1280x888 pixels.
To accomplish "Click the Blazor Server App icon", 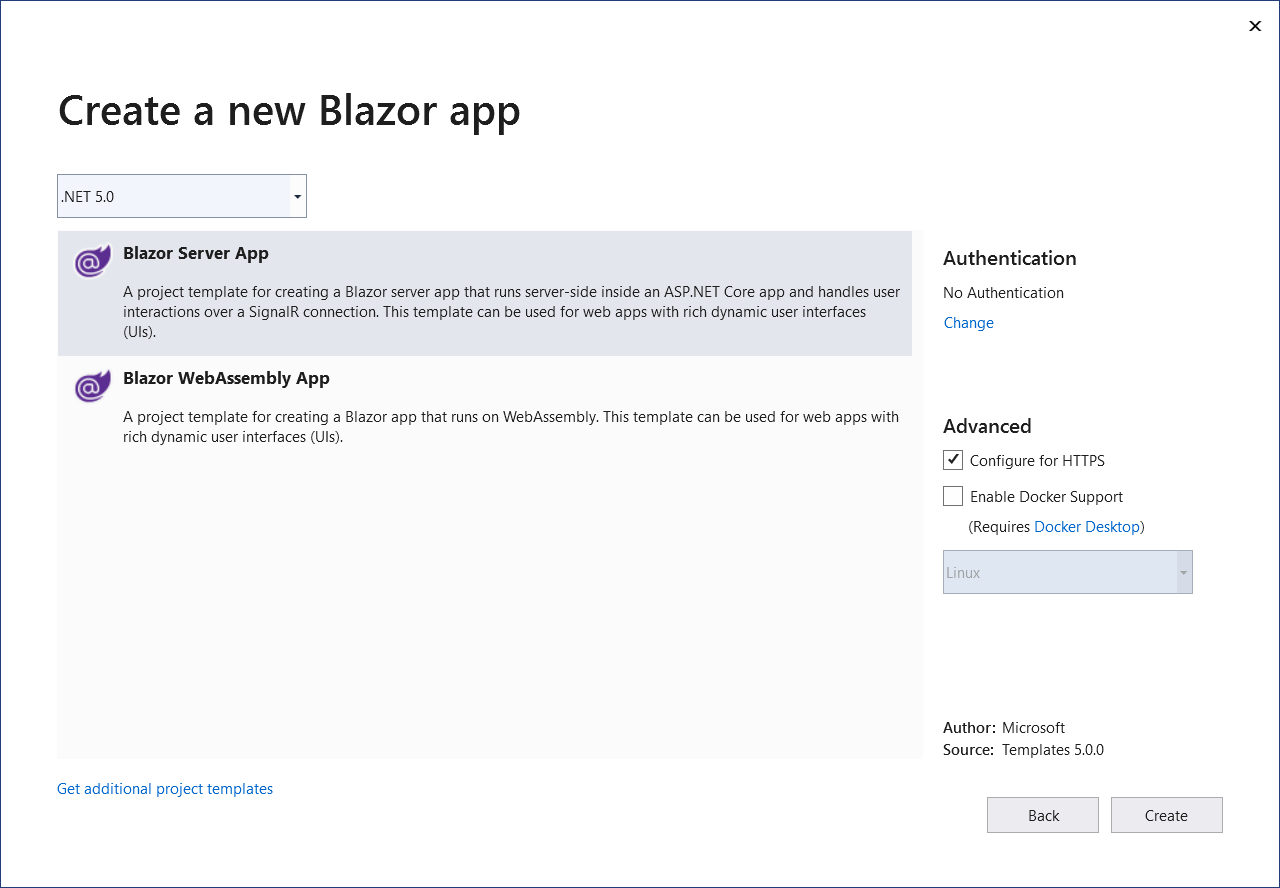I will pyautogui.click(x=92, y=262).
